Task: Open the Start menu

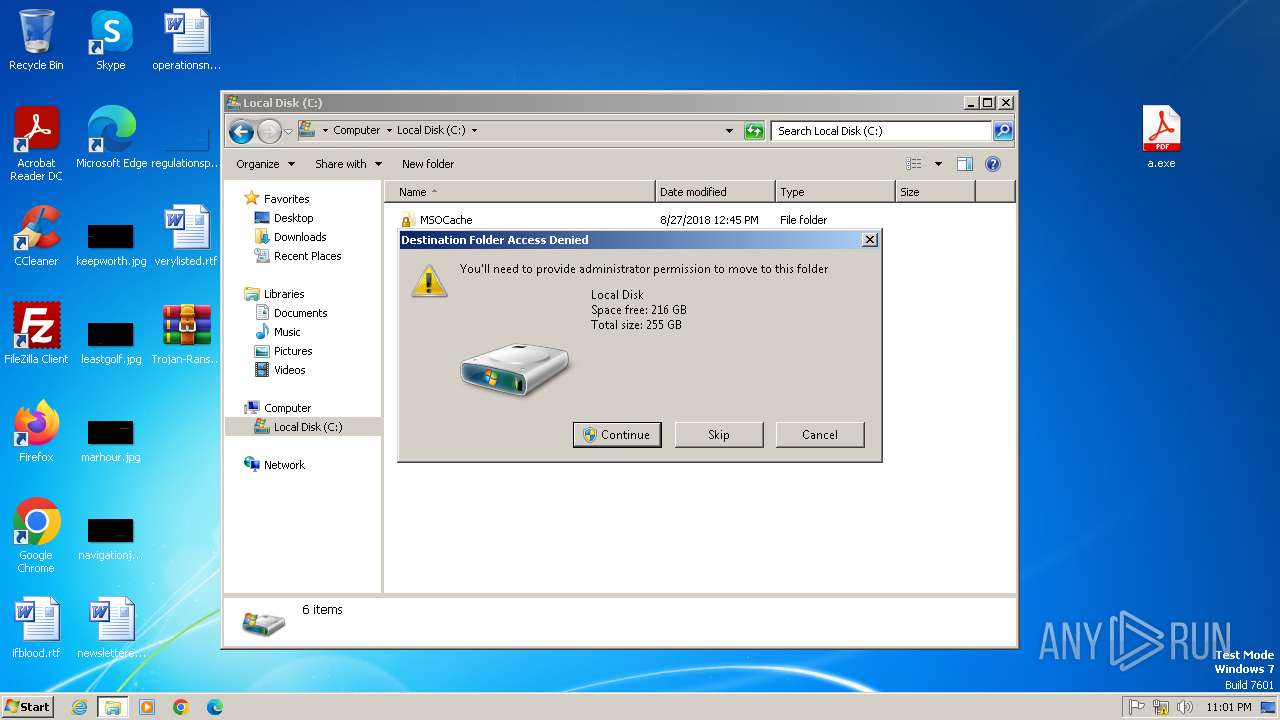Action: 28,707
